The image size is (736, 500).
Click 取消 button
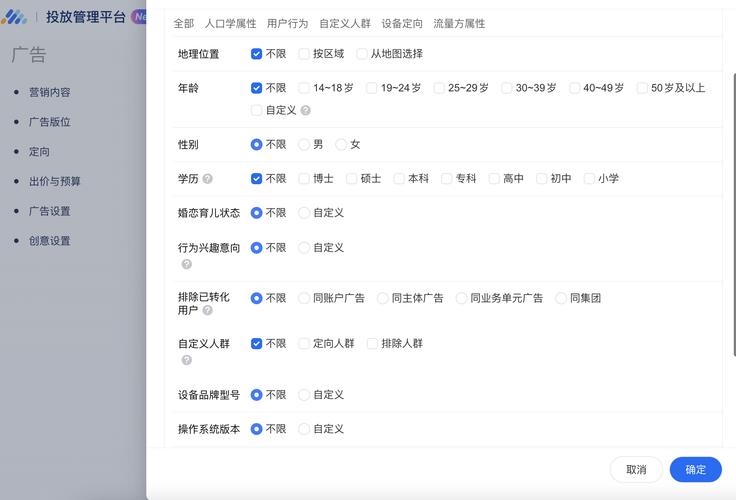pos(636,469)
